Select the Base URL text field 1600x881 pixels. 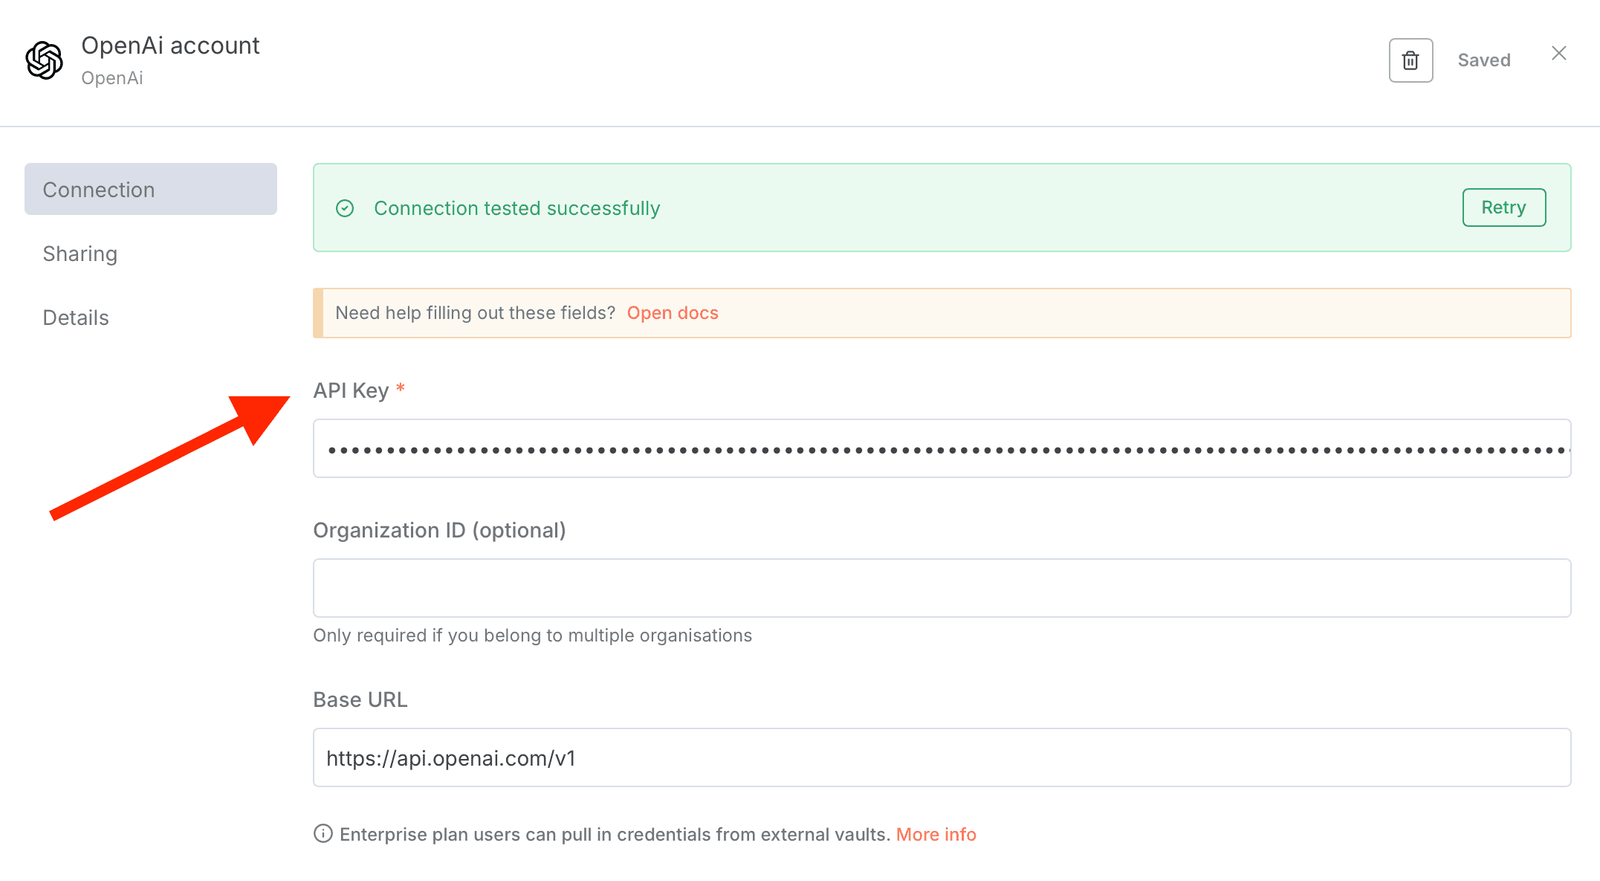[940, 758]
